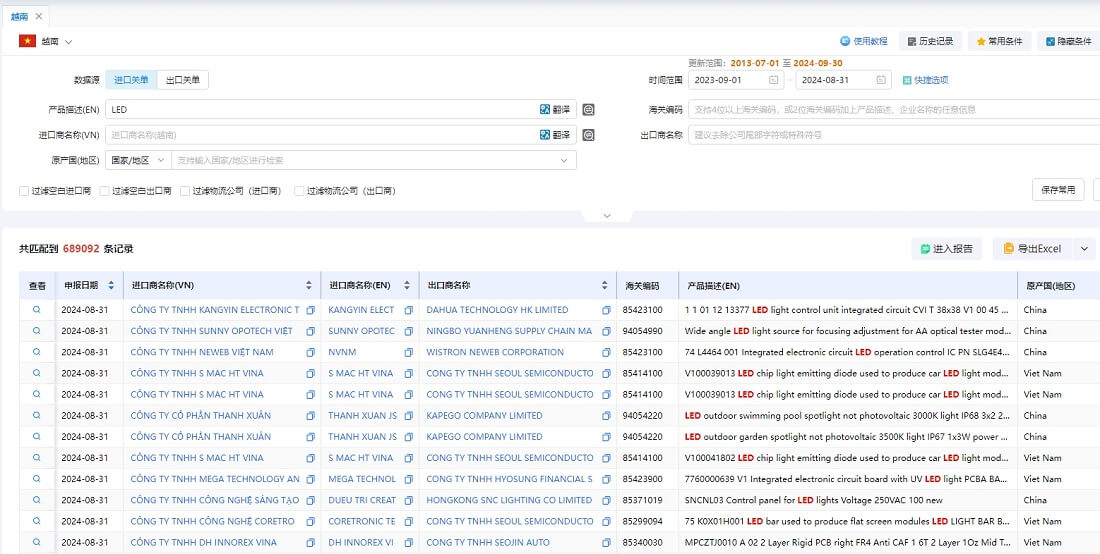Click 689092 matched records count
The height and width of the screenshot is (554, 1100).
coord(81,249)
